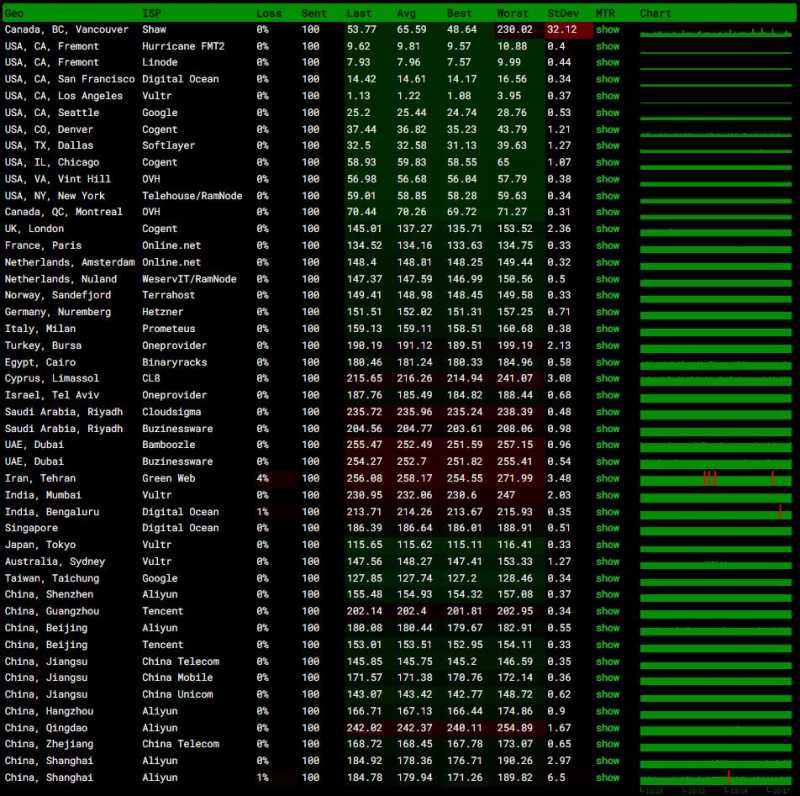
Task: Show MTR for Norway Sandefjord
Action: (x=607, y=295)
